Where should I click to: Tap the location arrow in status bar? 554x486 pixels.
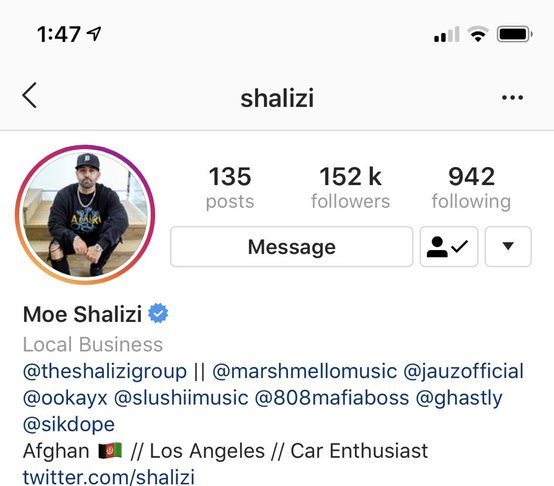click(94, 34)
